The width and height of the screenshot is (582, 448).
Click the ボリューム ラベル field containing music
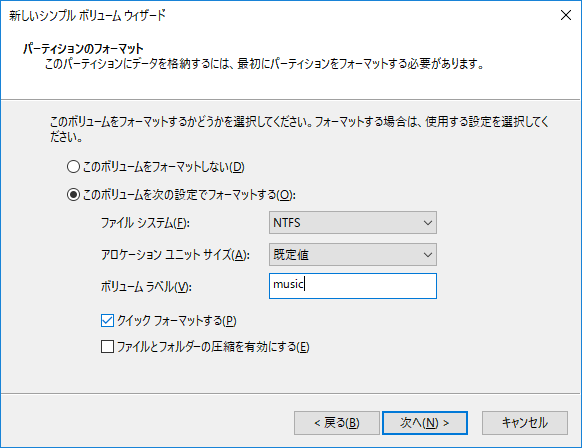coord(353,286)
